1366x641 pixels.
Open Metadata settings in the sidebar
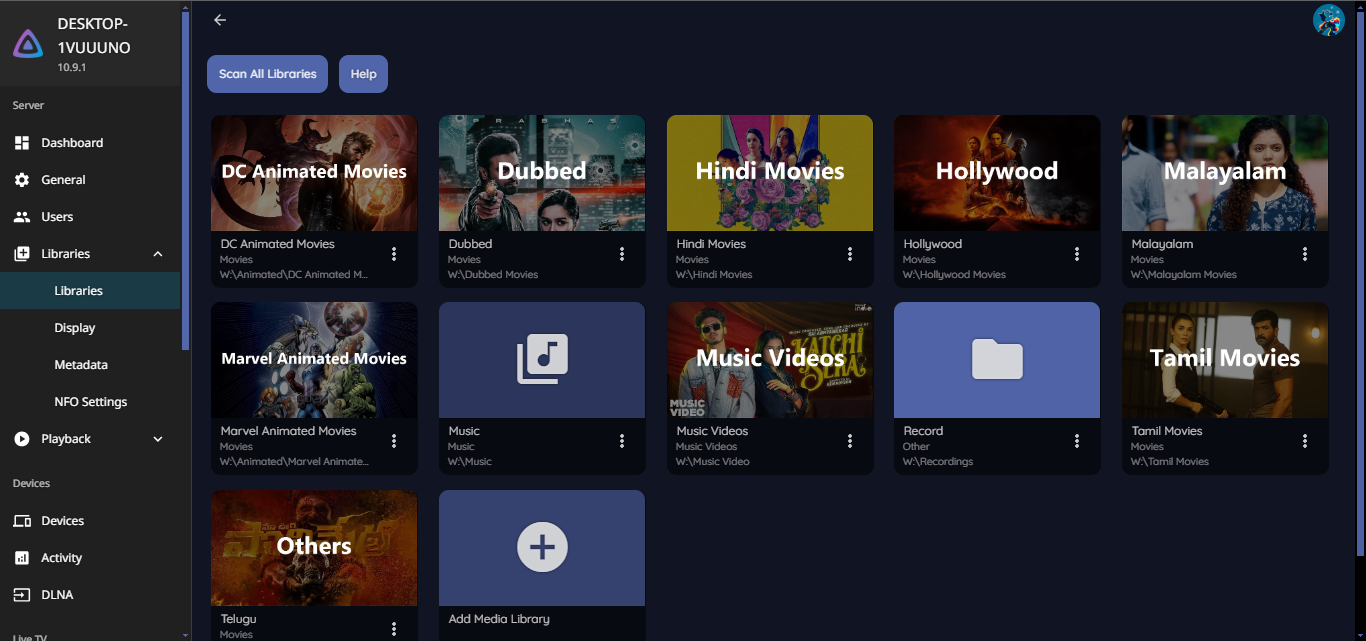coord(81,365)
